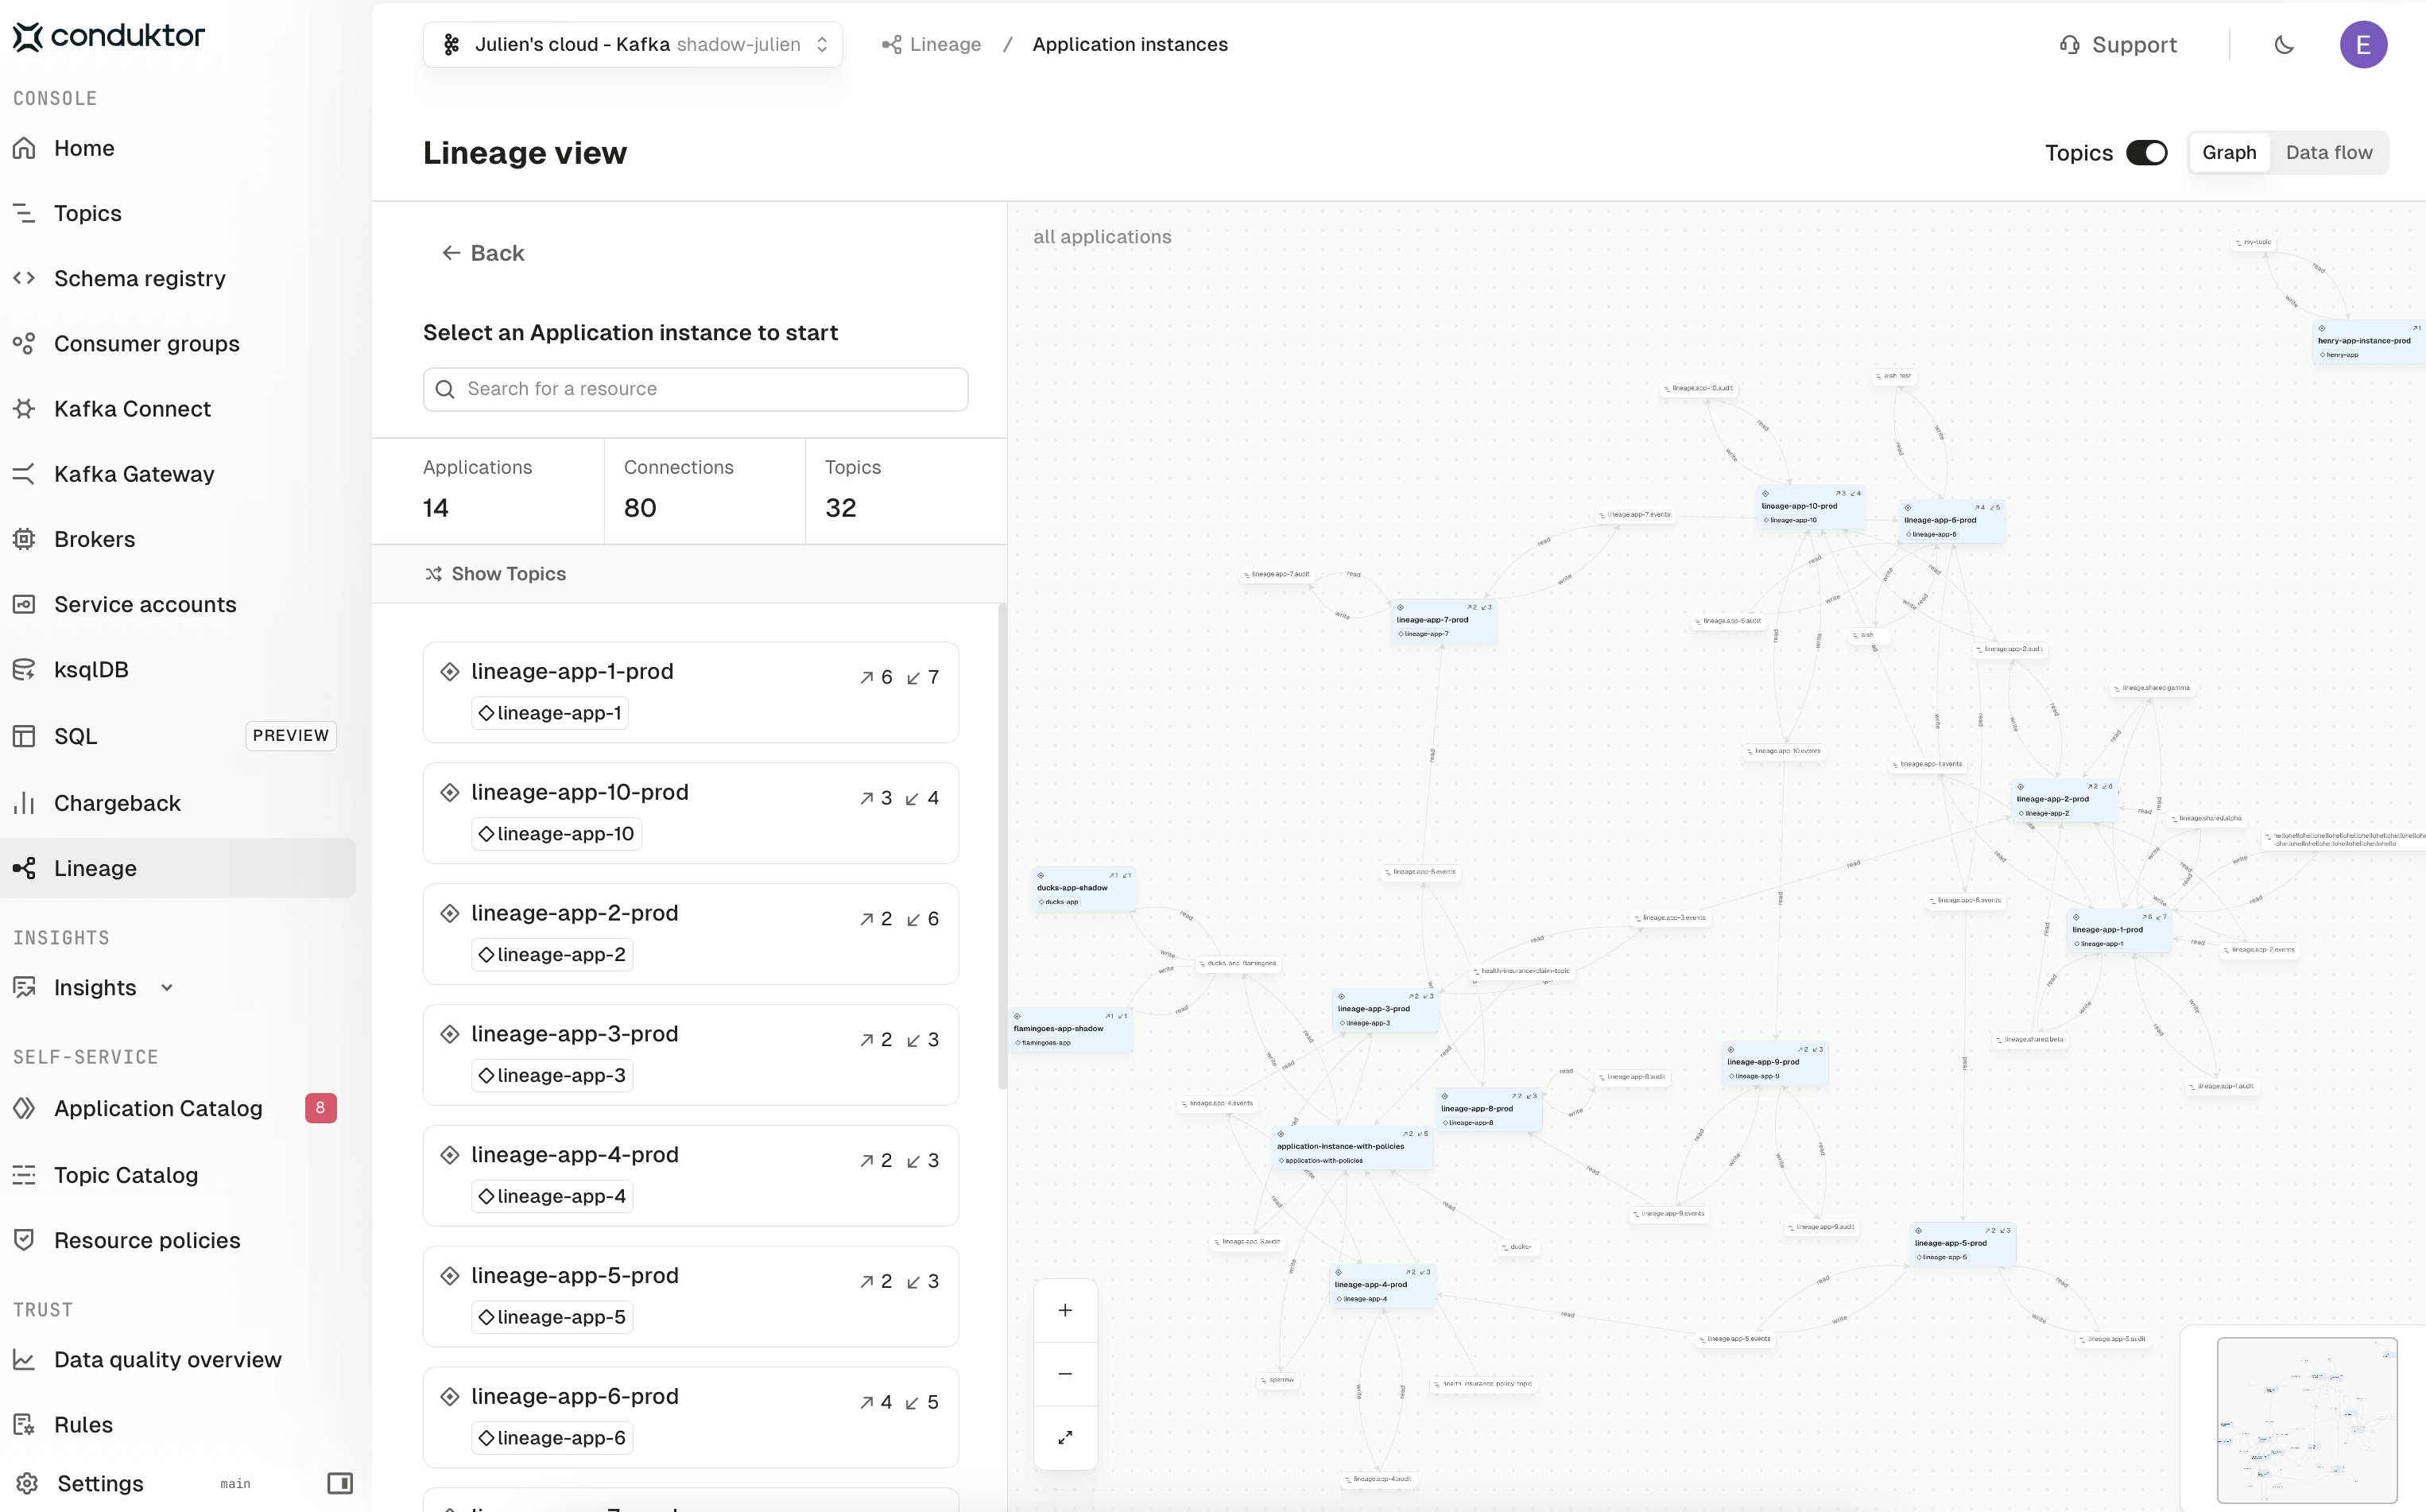Click the Settings gear icon
Image resolution: width=2426 pixels, height=1512 pixels.
point(27,1483)
